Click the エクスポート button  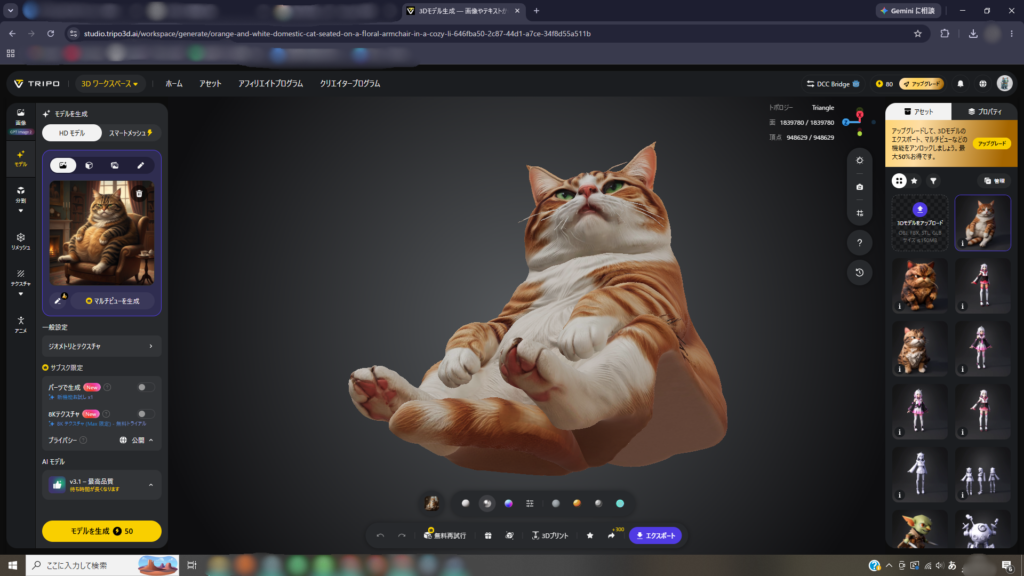point(656,536)
